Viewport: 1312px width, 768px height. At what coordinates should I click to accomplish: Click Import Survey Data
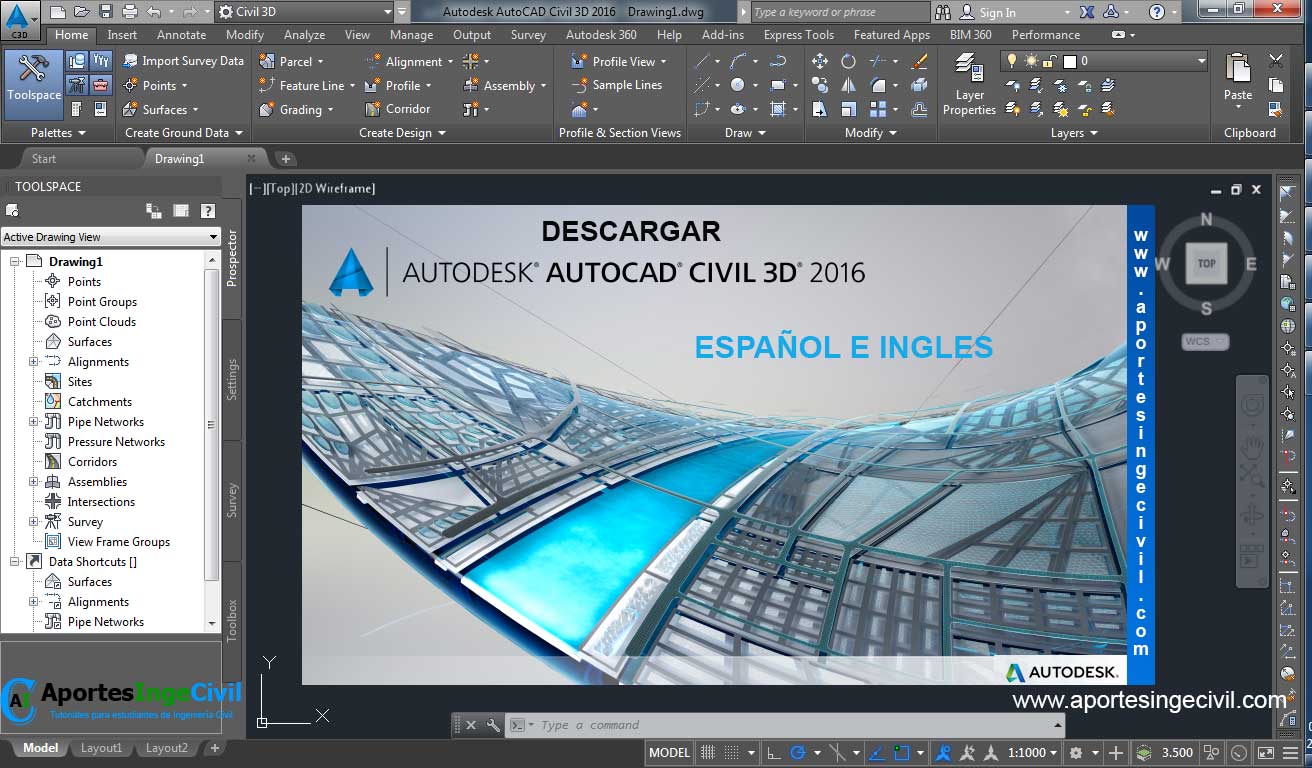183,61
